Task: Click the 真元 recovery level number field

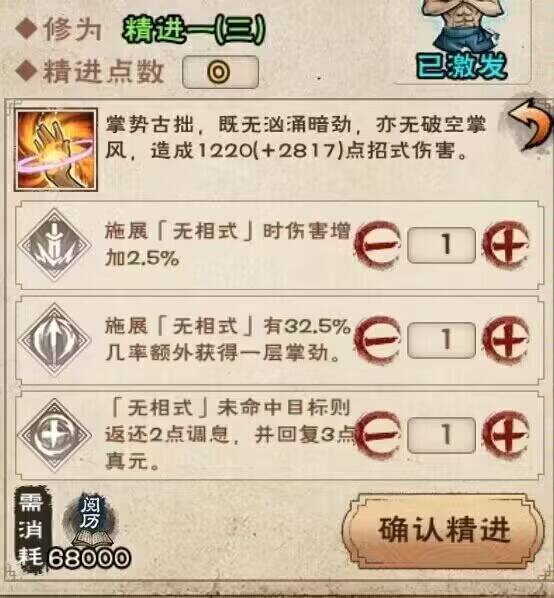Action: 442,435
